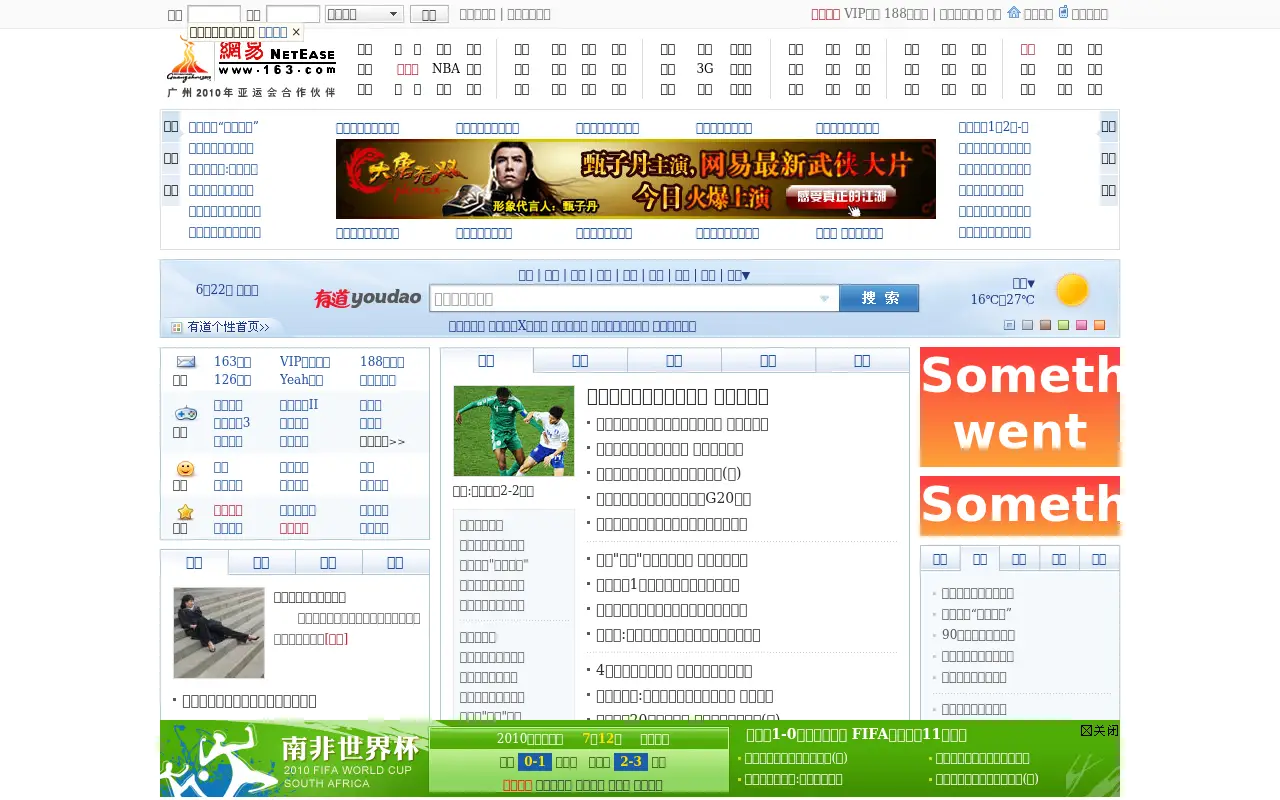Click the house icon in the top bar
The height and width of the screenshot is (800, 1280).
1014,13
